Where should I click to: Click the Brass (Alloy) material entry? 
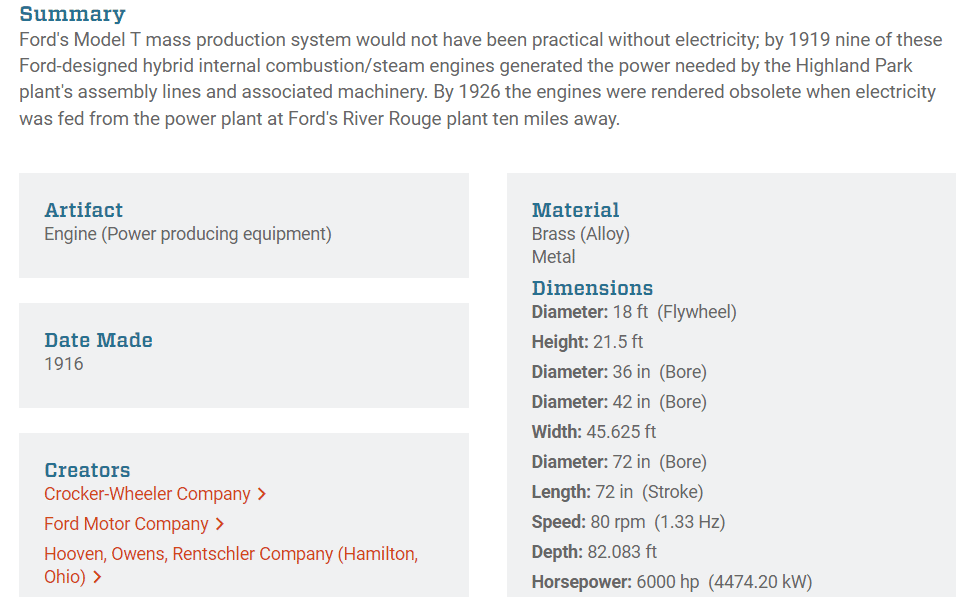tap(580, 234)
